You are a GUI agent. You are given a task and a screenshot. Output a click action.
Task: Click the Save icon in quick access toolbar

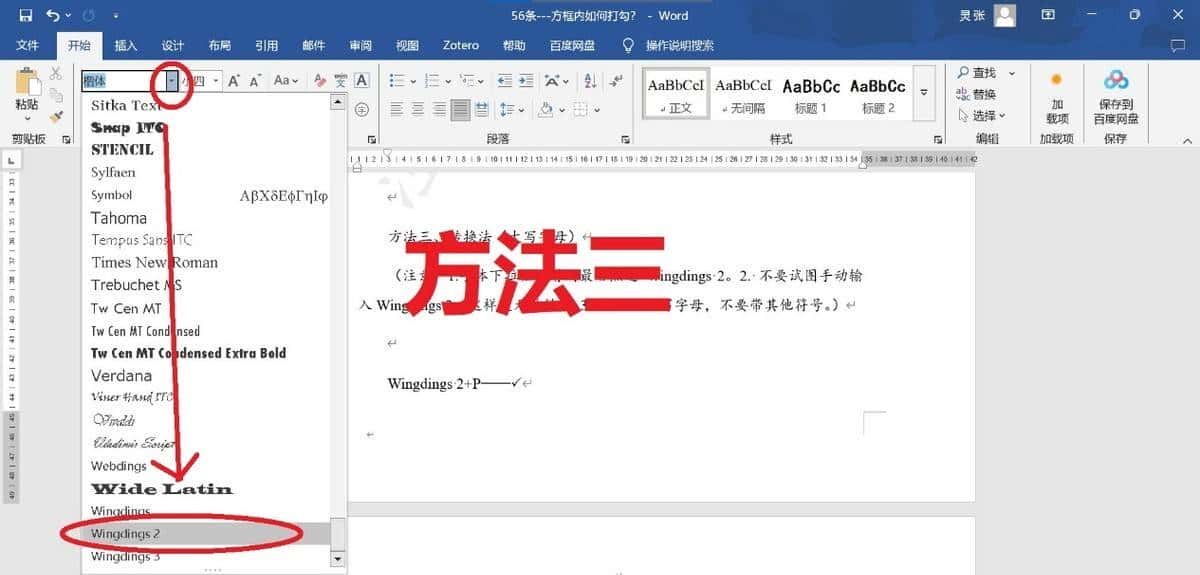pyautogui.click(x=26, y=15)
